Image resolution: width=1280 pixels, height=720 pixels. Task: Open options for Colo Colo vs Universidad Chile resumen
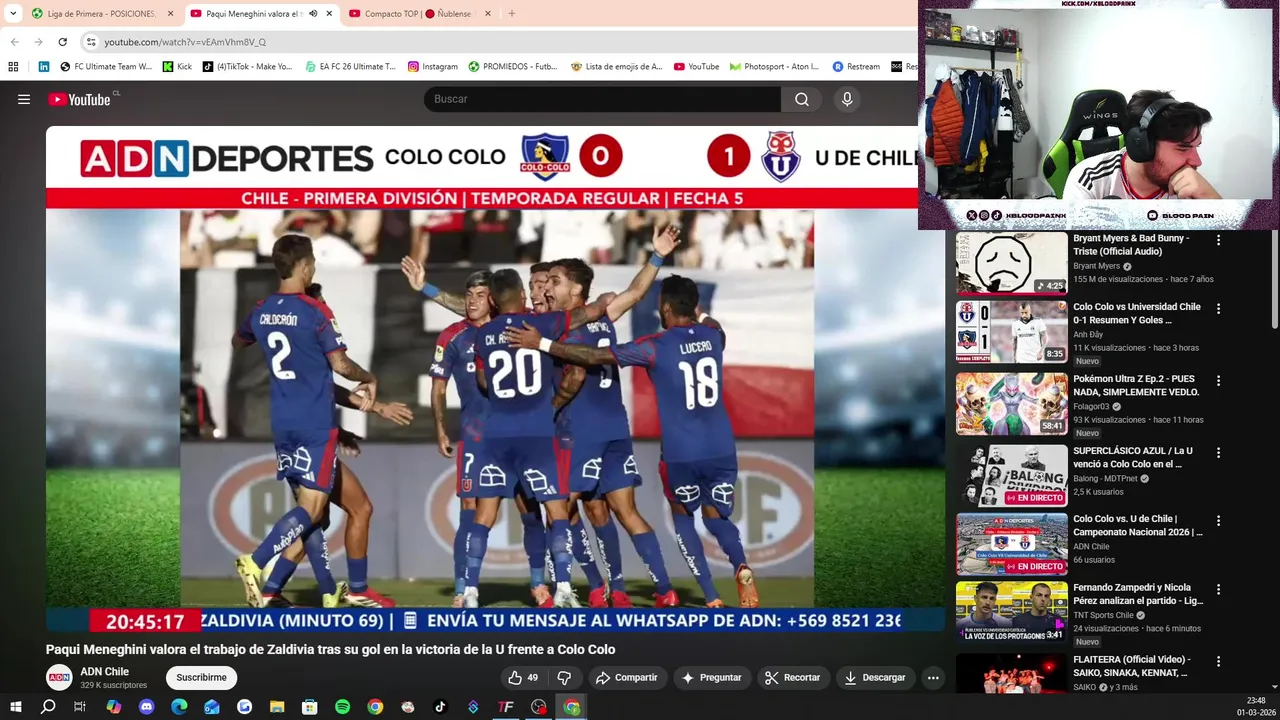tap(1218, 309)
